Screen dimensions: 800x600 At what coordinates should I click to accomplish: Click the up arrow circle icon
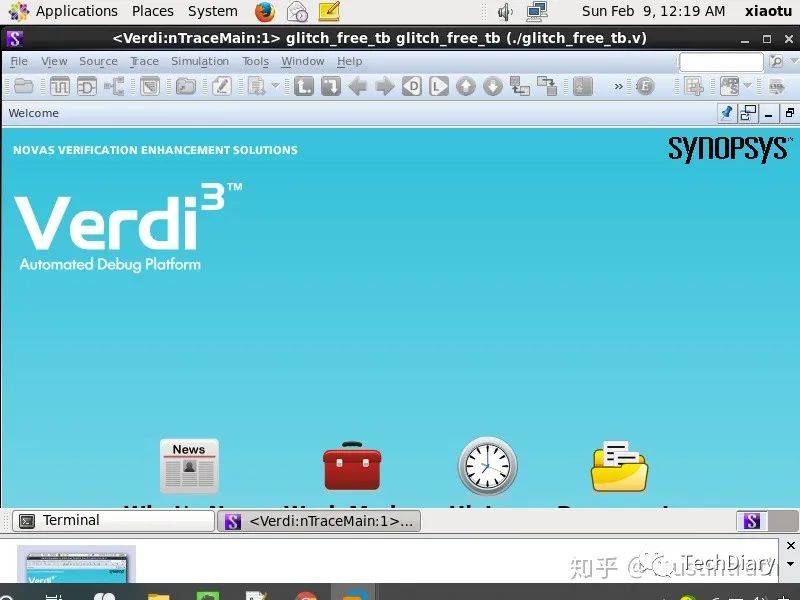click(466, 86)
